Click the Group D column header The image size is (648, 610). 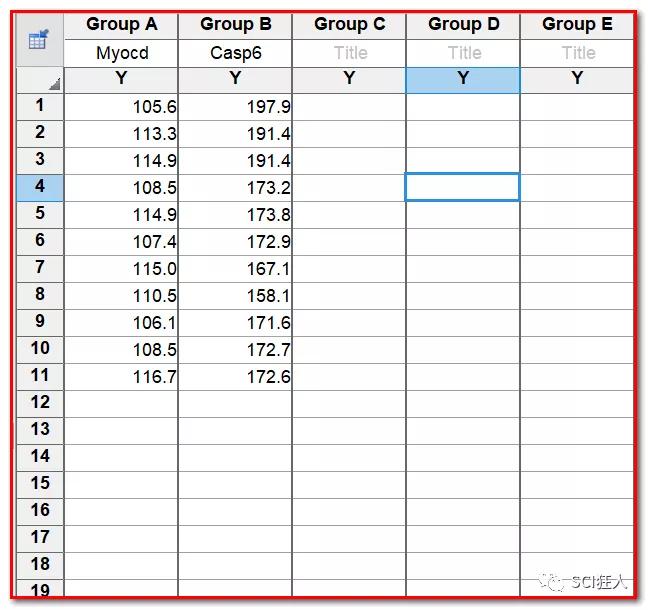(463, 25)
